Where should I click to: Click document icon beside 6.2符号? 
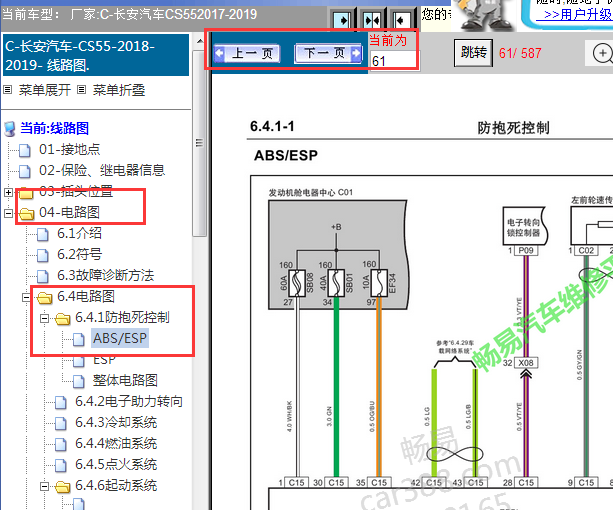[x=43, y=256]
